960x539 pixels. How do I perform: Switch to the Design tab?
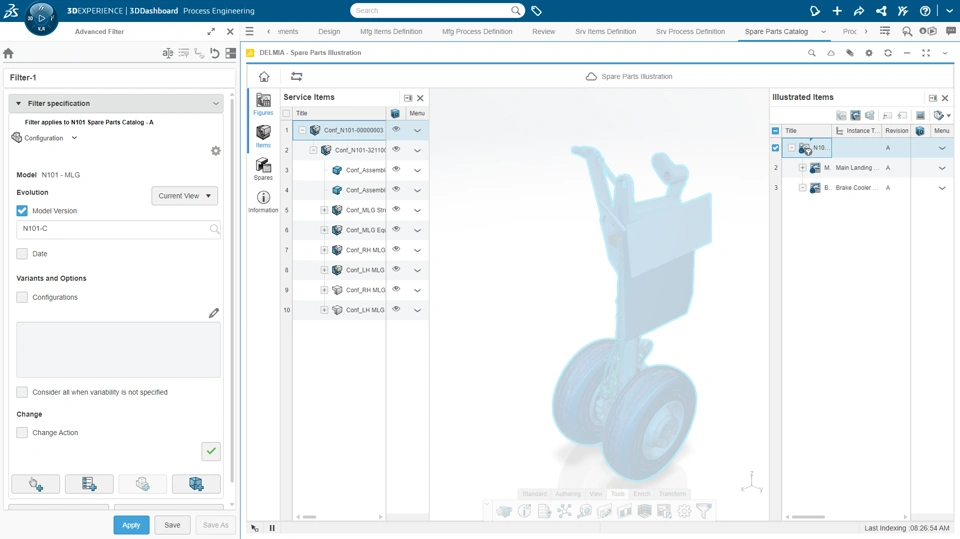click(x=329, y=31)
